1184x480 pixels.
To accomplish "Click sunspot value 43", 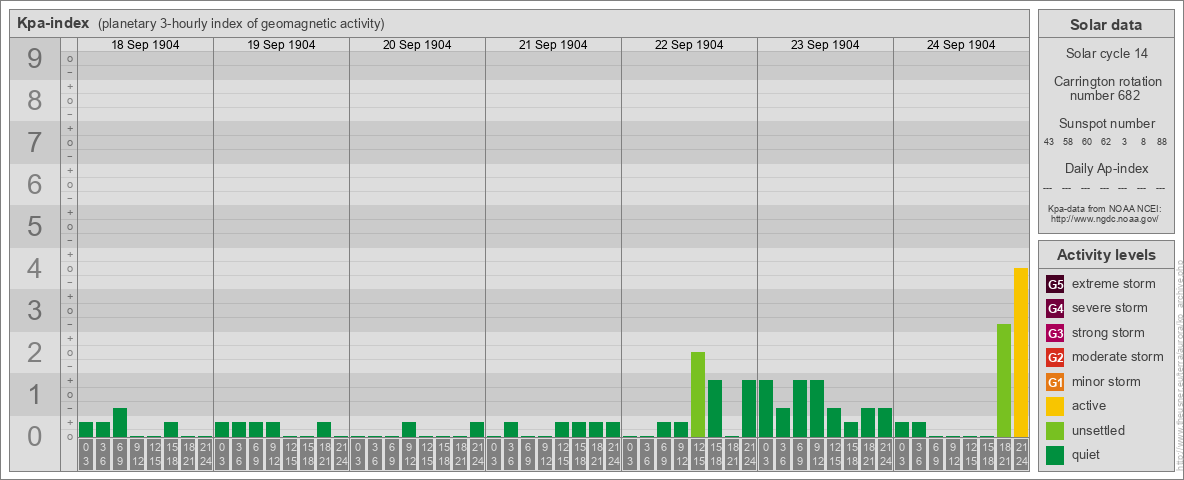I will click(1048, 141).
